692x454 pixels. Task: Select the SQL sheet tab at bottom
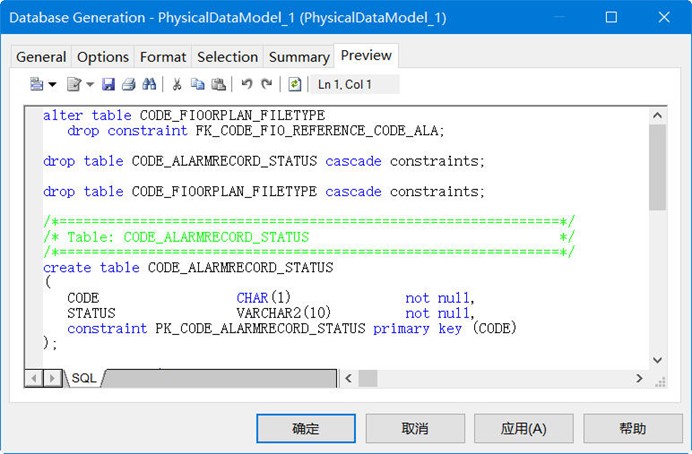point(84,378)
